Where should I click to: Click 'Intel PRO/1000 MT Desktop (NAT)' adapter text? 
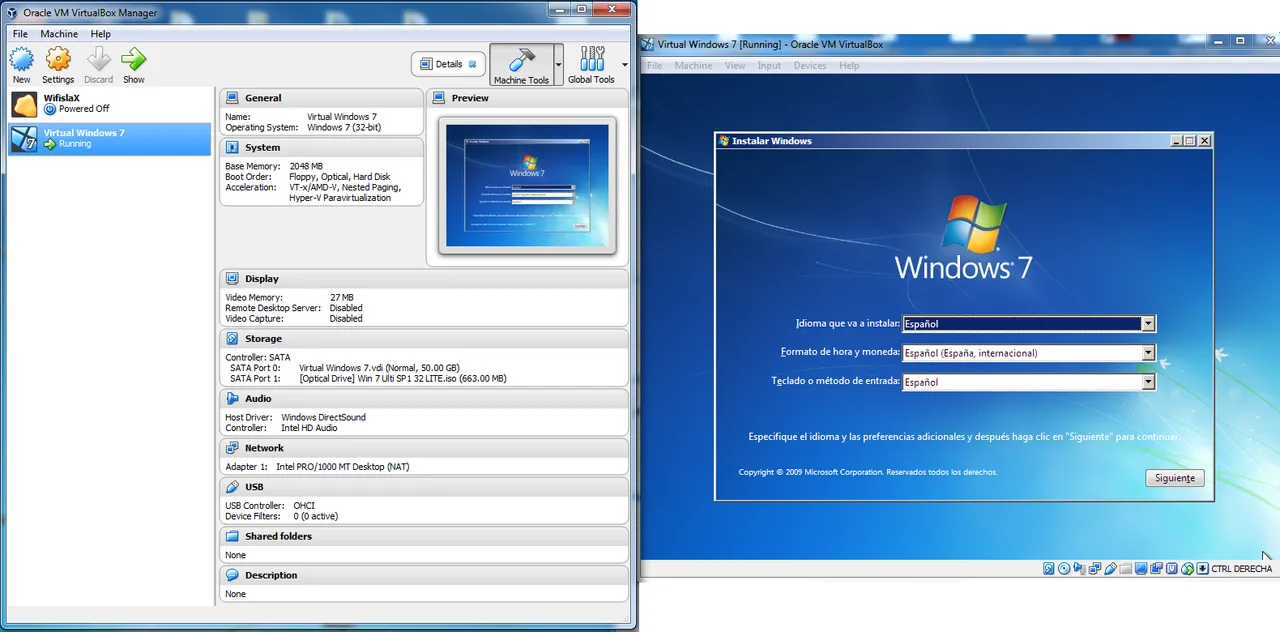pos(343,467)
